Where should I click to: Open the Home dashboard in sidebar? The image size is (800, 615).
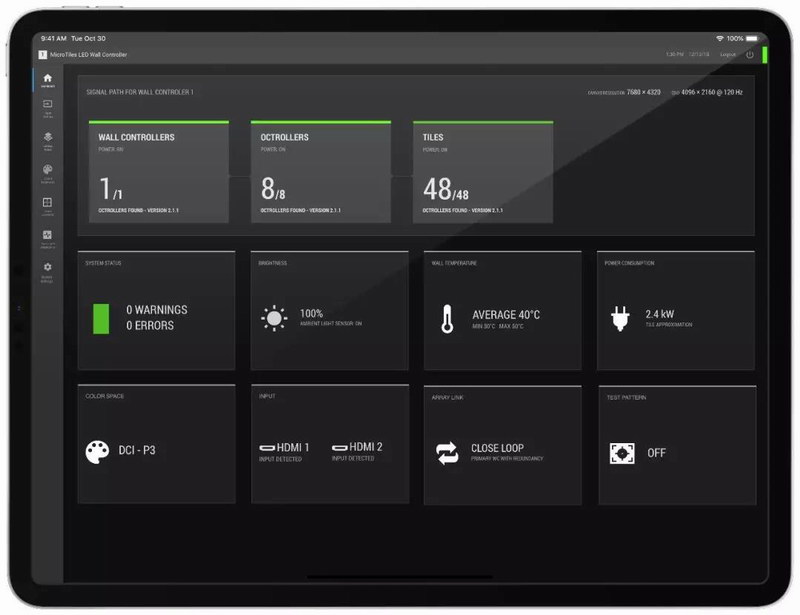[47, 80]
